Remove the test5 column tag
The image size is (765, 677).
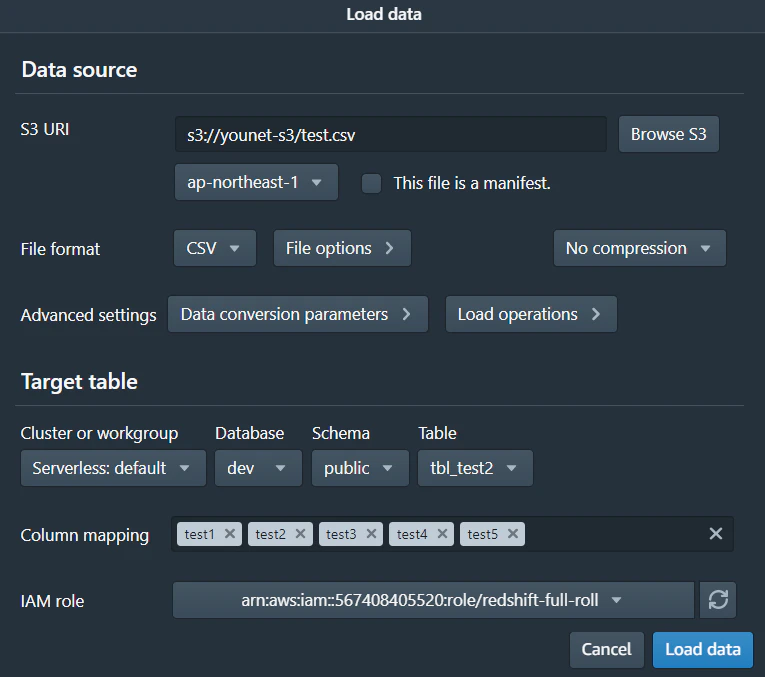point(513,534)
